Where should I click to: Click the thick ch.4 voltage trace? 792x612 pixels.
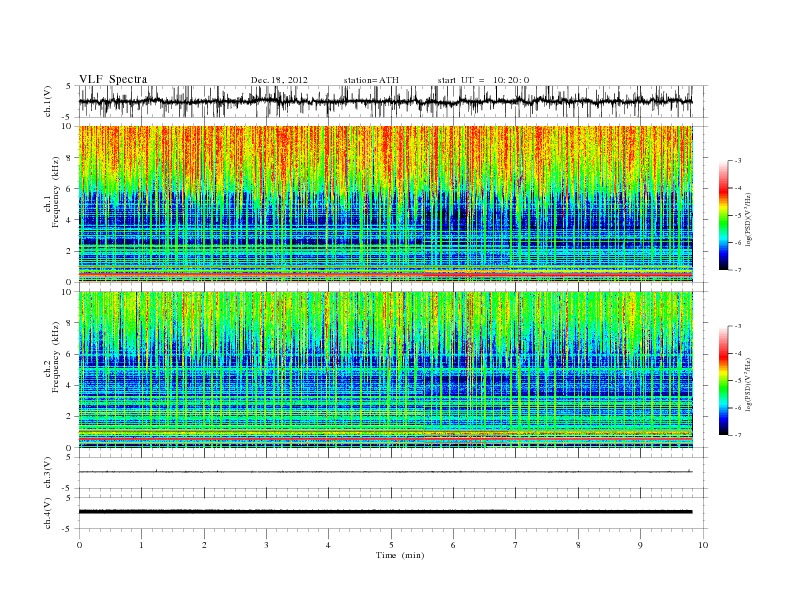pos(385,512)
